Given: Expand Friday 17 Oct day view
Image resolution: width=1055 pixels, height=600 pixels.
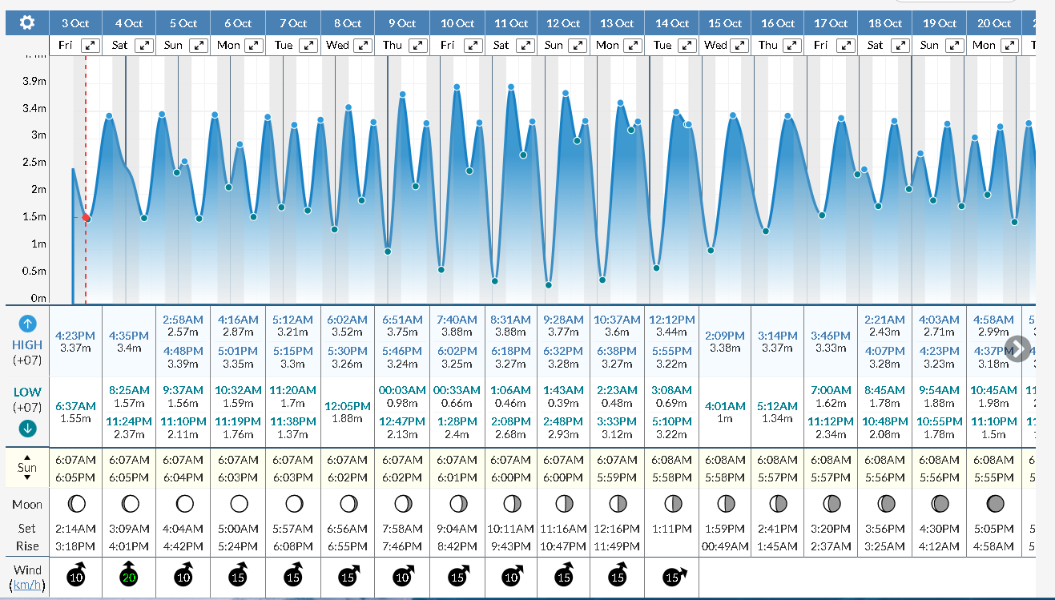Looking at the screenshot, I should pos(845,46).
